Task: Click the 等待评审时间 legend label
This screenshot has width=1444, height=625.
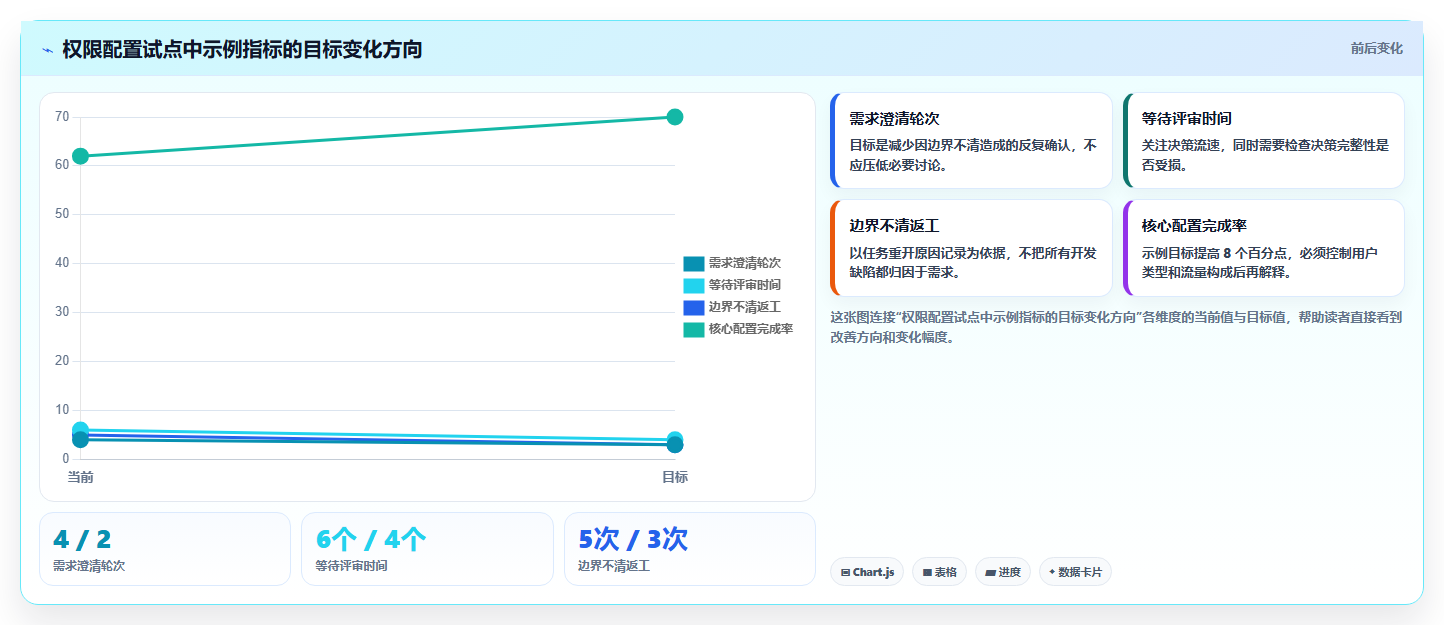Action: (745, 286)
